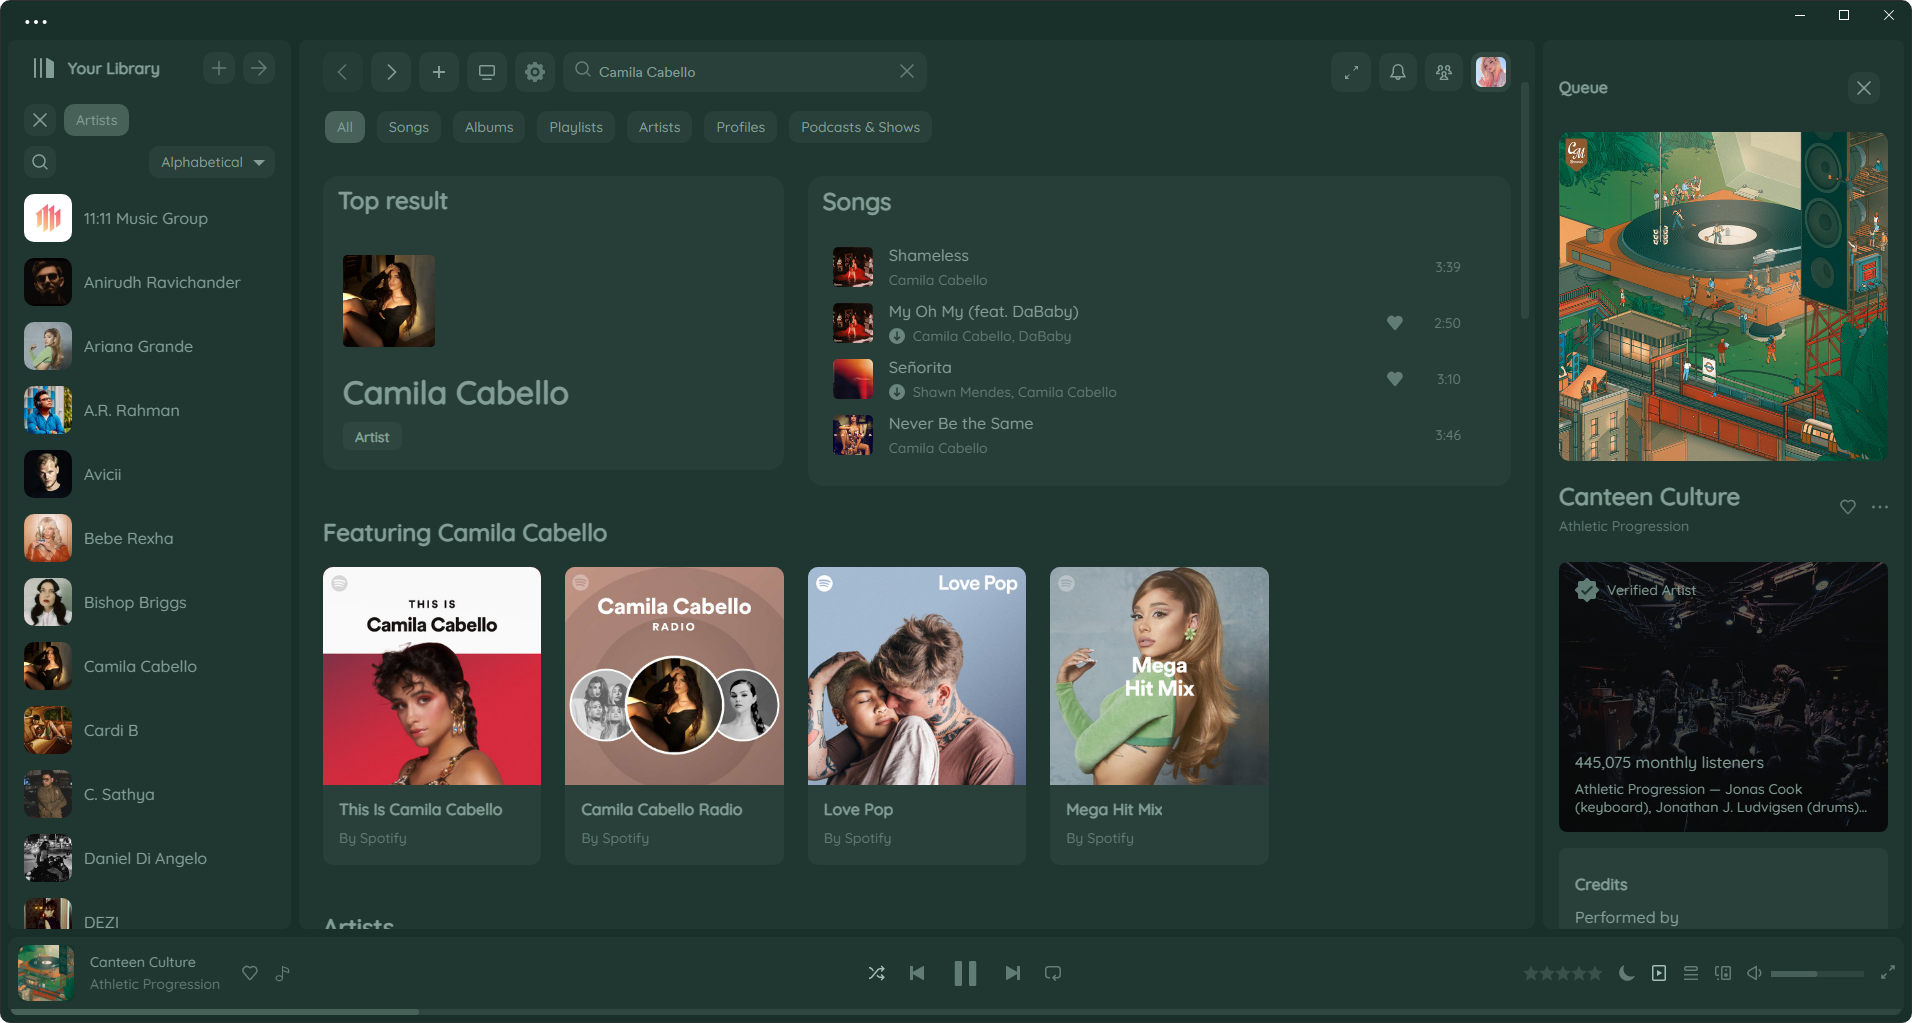Open friend activity people icon
The image size is (1912, 1023).
pyautogui.click(x=1444, y=72)
